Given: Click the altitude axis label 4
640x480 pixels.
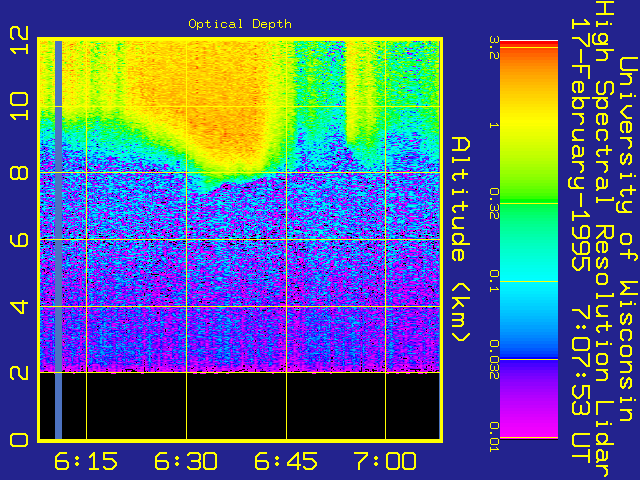Looking at the screenshot, I should pos(19,307).
